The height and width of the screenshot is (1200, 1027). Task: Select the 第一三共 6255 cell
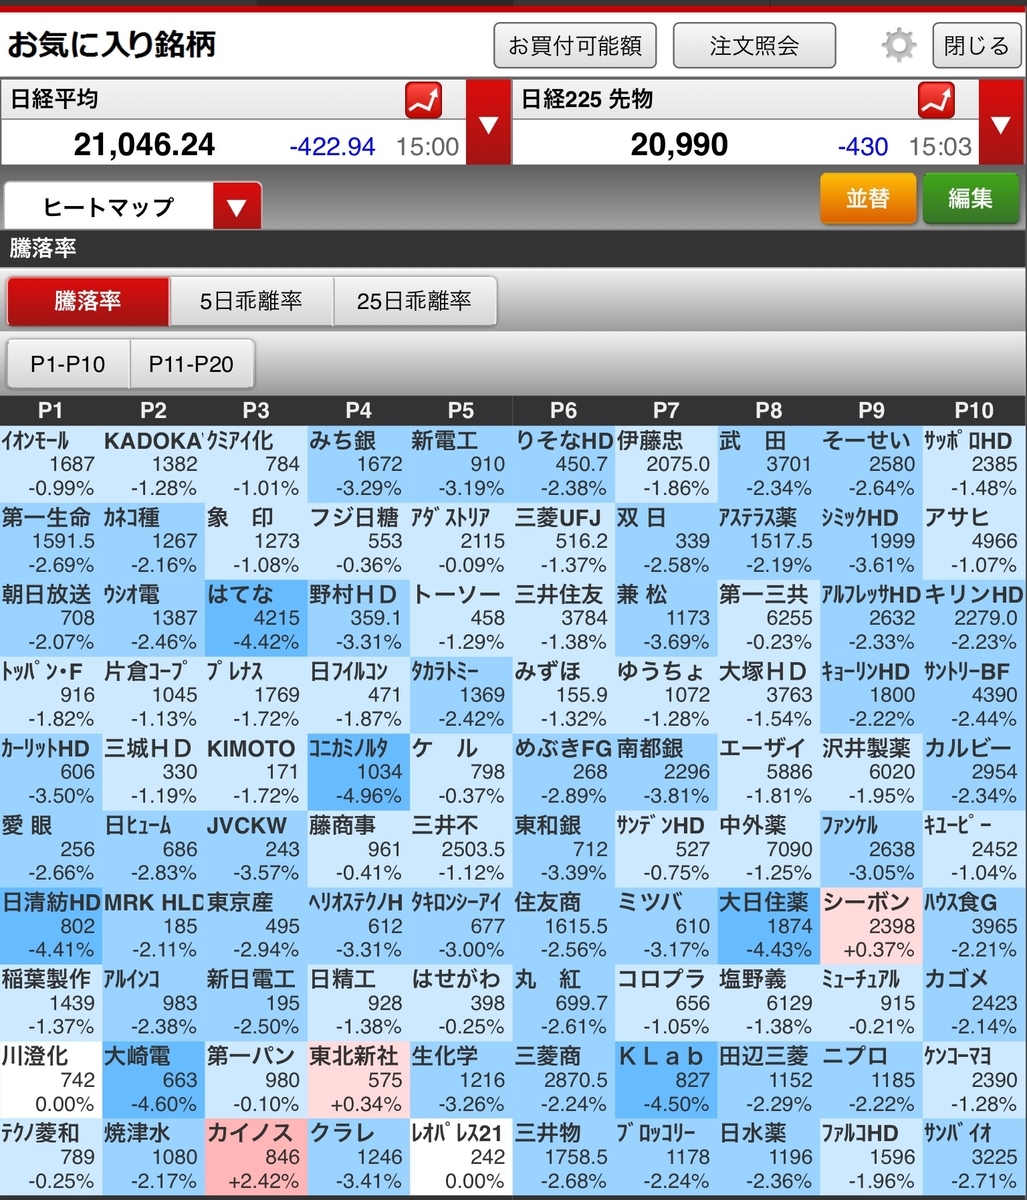[x=769, y=618]
